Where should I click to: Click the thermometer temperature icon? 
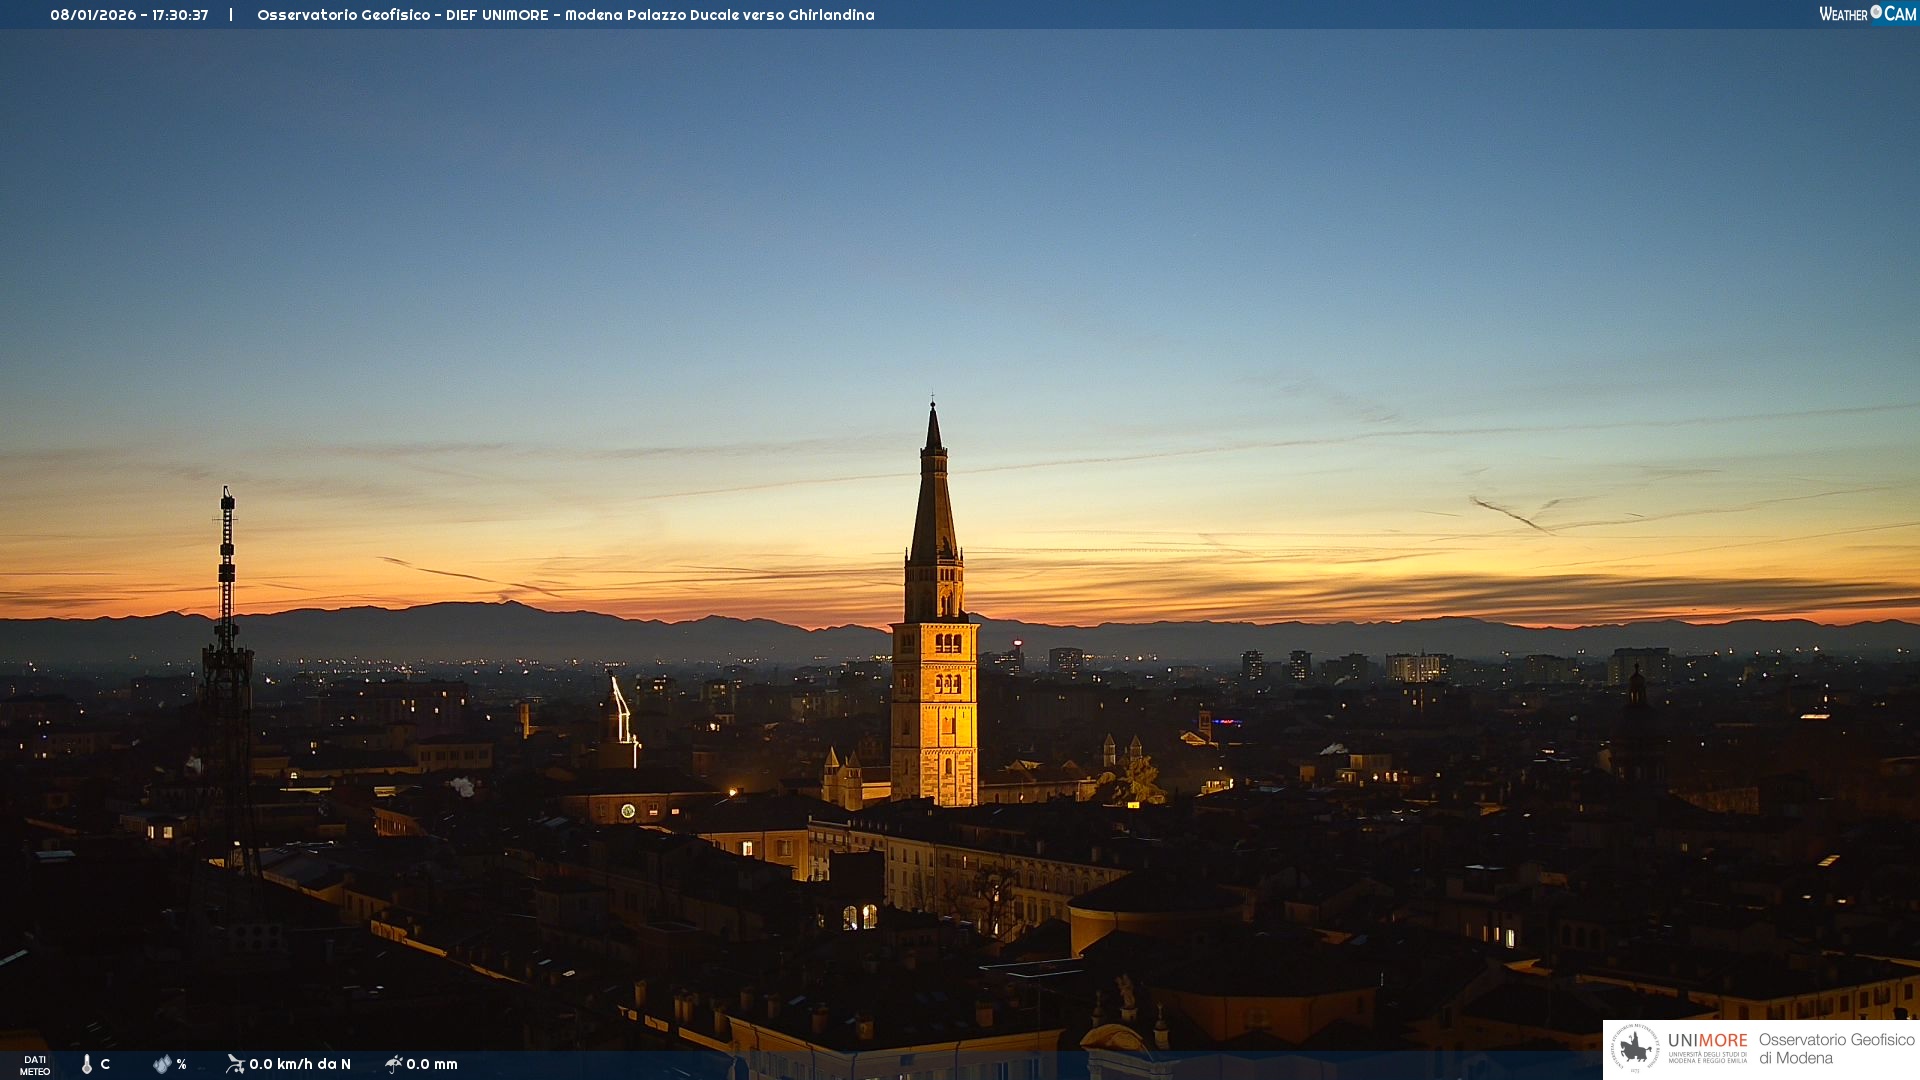(x=87, y=1064)
